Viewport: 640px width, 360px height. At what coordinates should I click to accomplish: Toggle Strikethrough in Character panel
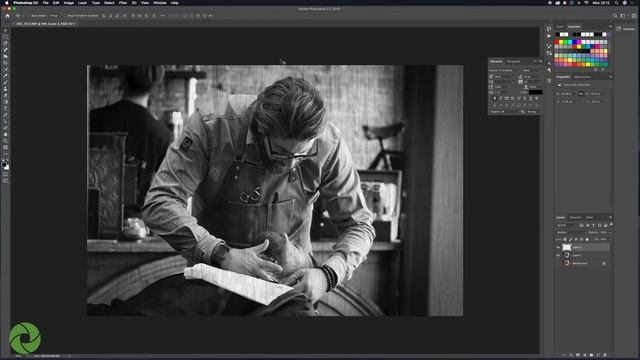click(x=537, y=98)
